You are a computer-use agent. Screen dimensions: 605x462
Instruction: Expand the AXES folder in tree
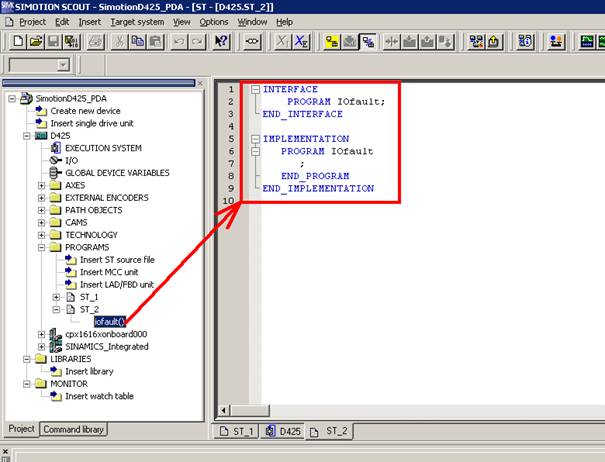(x=41, y=185)
